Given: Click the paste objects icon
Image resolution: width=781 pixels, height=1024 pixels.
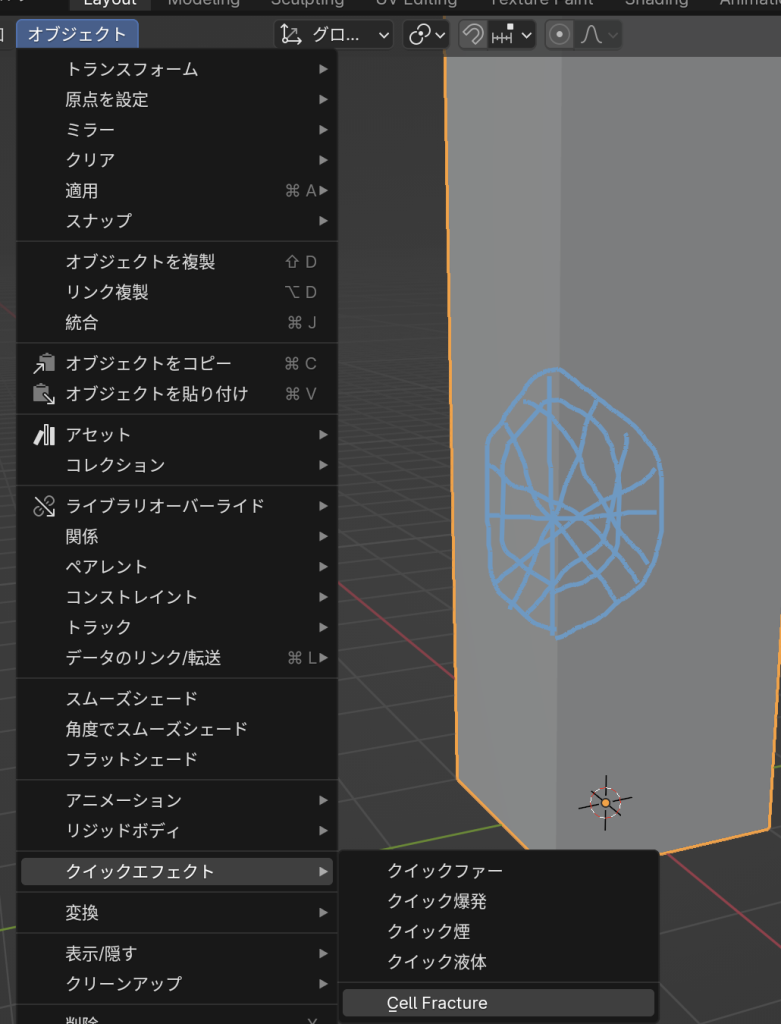Looking at the screenshot, I should coord(44,394).
